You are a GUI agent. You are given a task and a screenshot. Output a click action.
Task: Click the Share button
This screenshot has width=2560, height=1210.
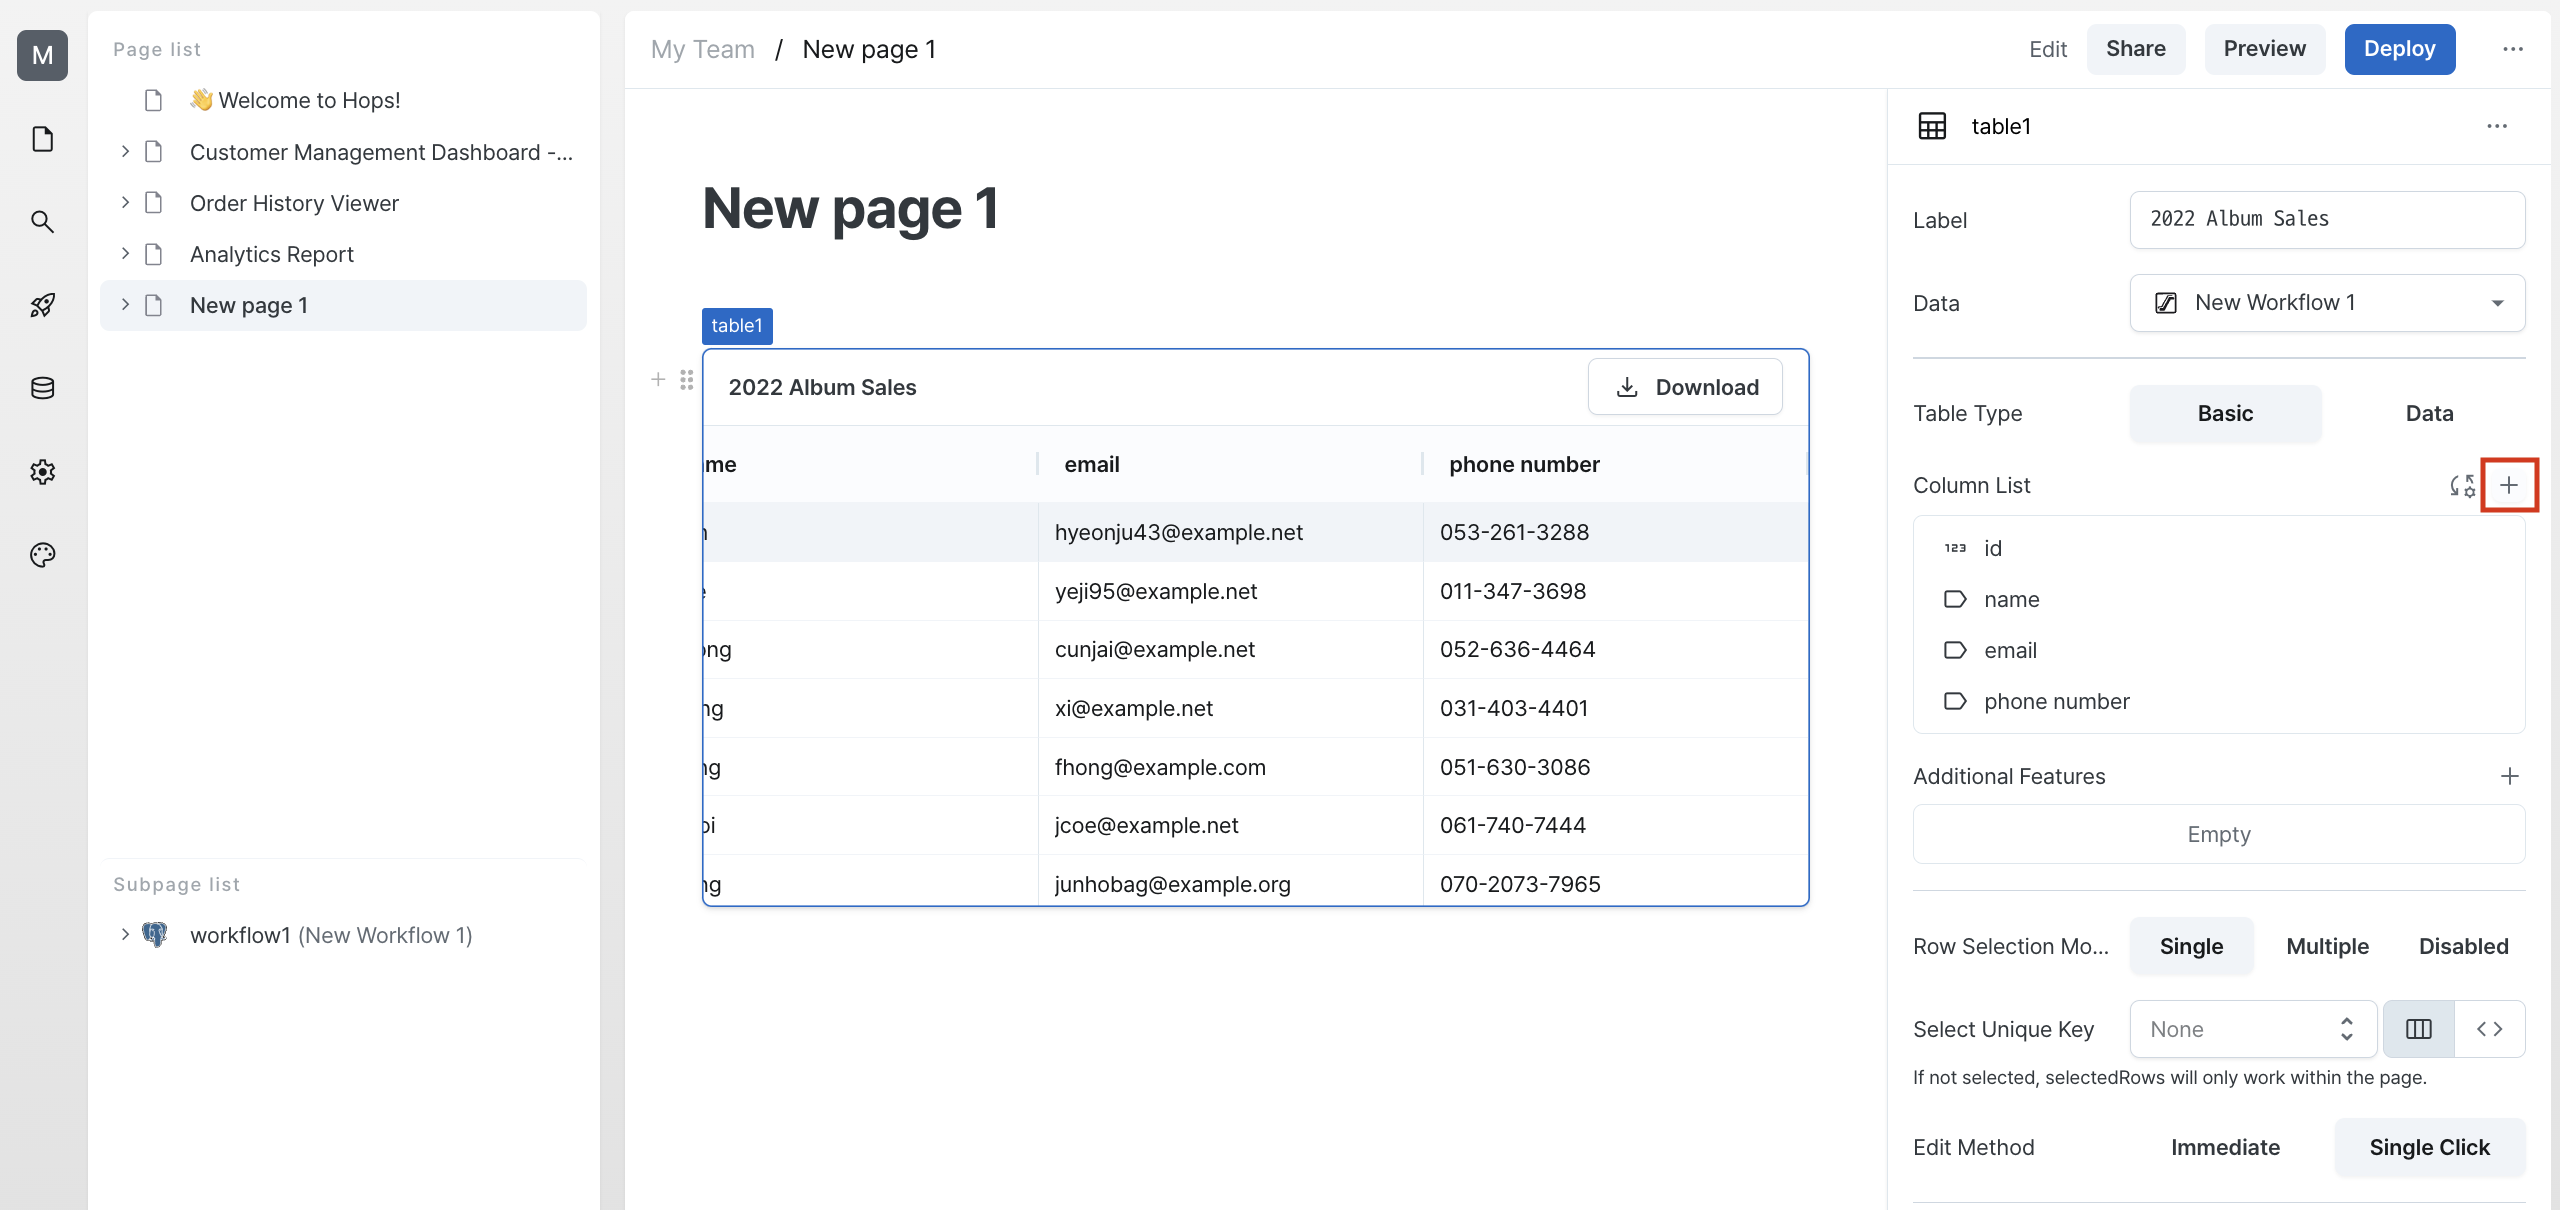click(x=2135, y=49)
